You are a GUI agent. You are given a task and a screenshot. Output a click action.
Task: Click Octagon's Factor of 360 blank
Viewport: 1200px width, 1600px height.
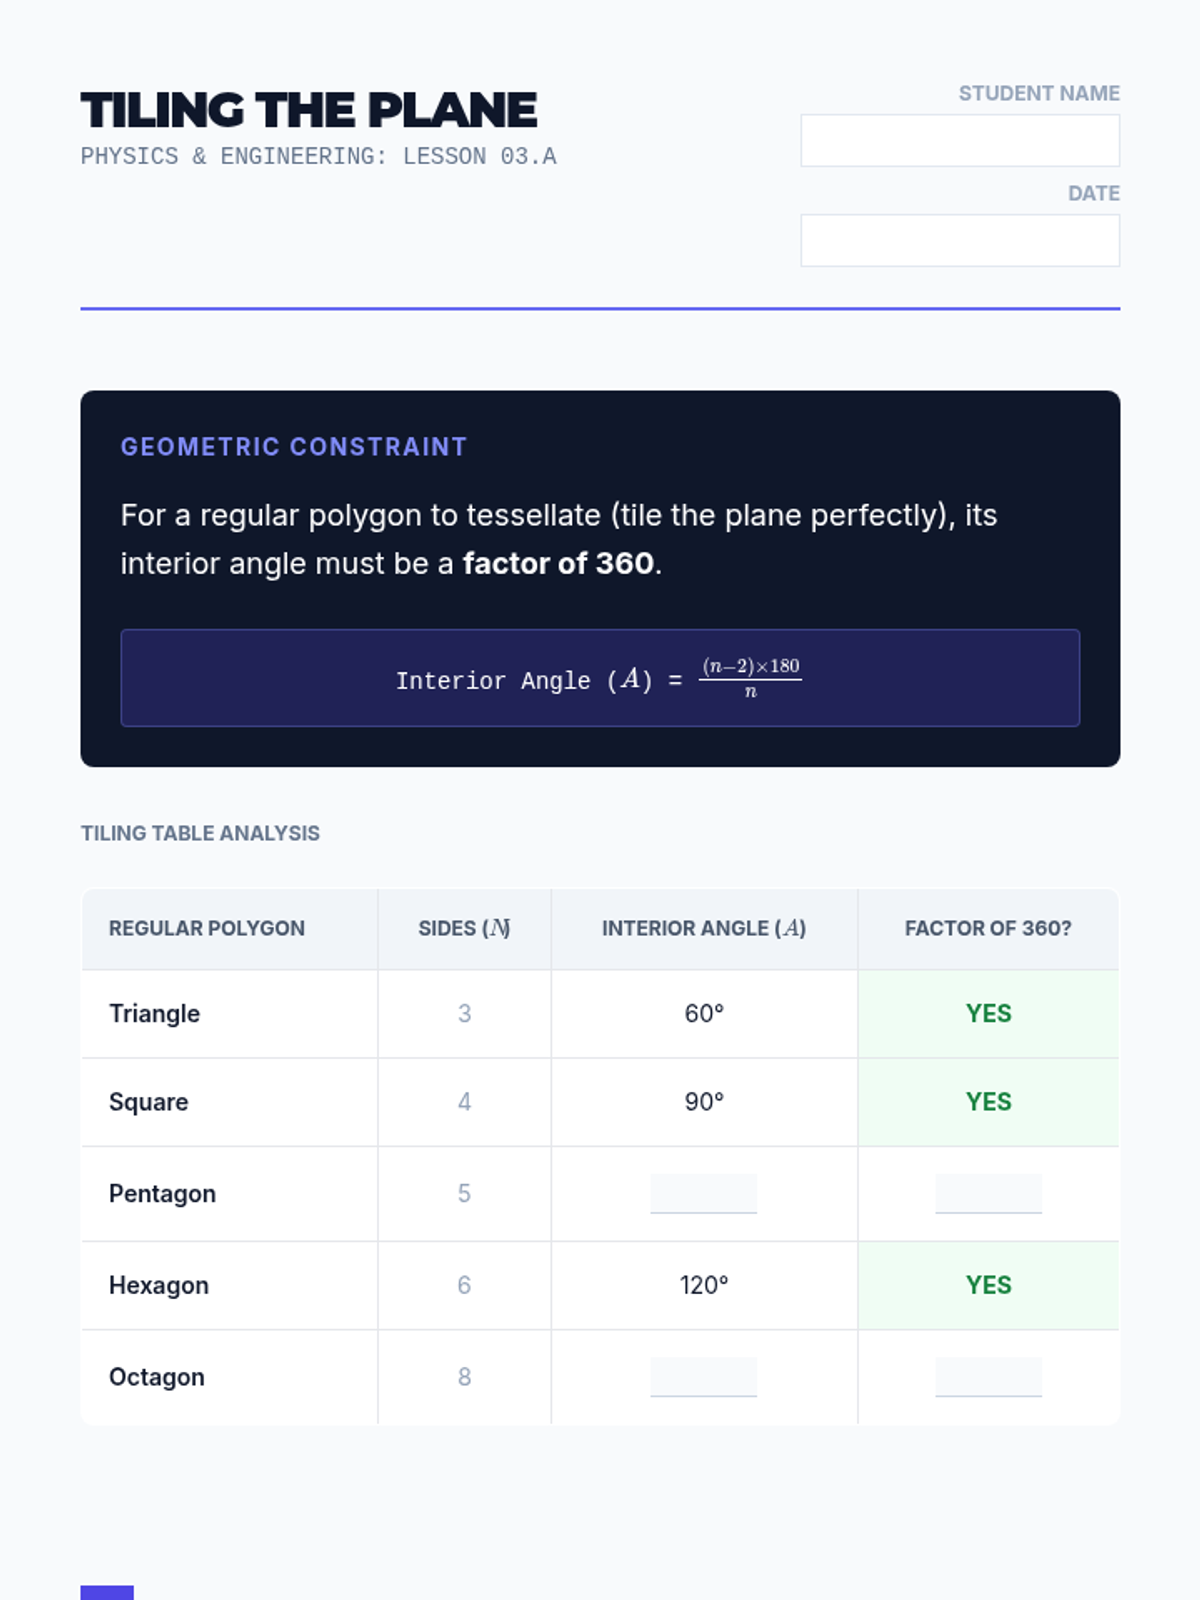988,1377
